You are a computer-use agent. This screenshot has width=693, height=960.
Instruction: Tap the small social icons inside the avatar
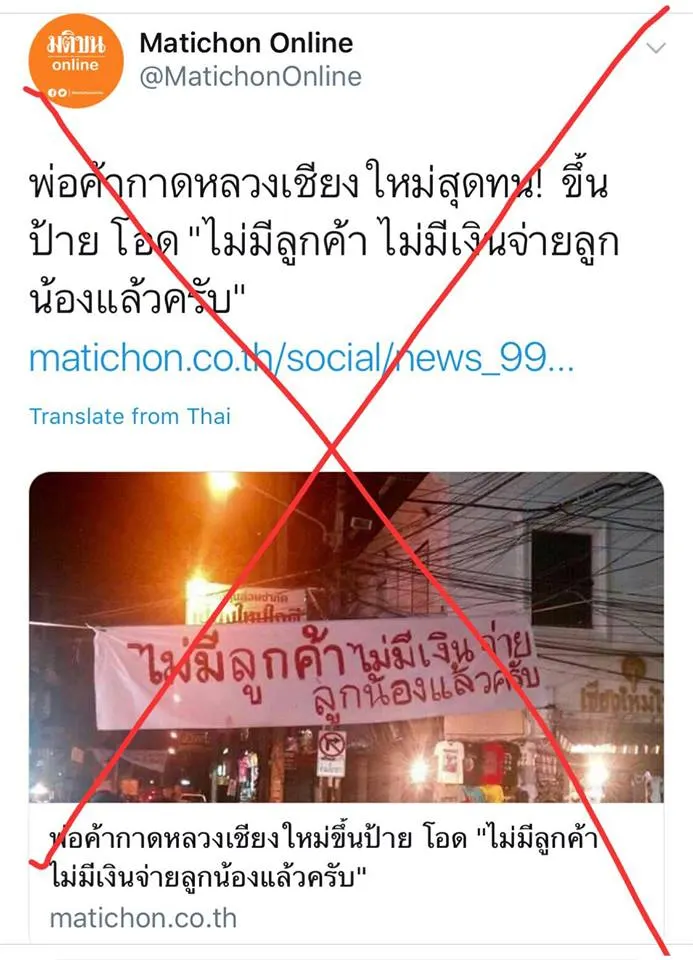point(59,93)
